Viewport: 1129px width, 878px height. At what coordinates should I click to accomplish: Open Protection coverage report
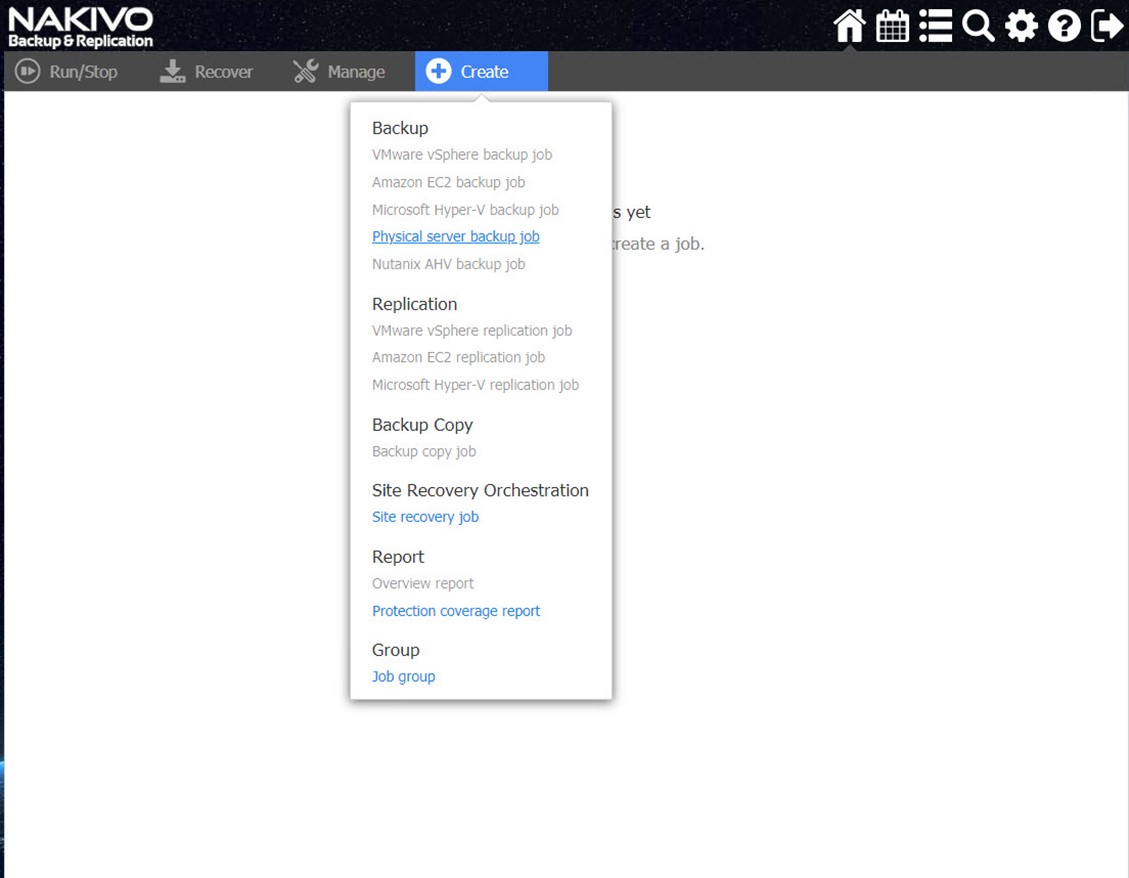(456, 611)
